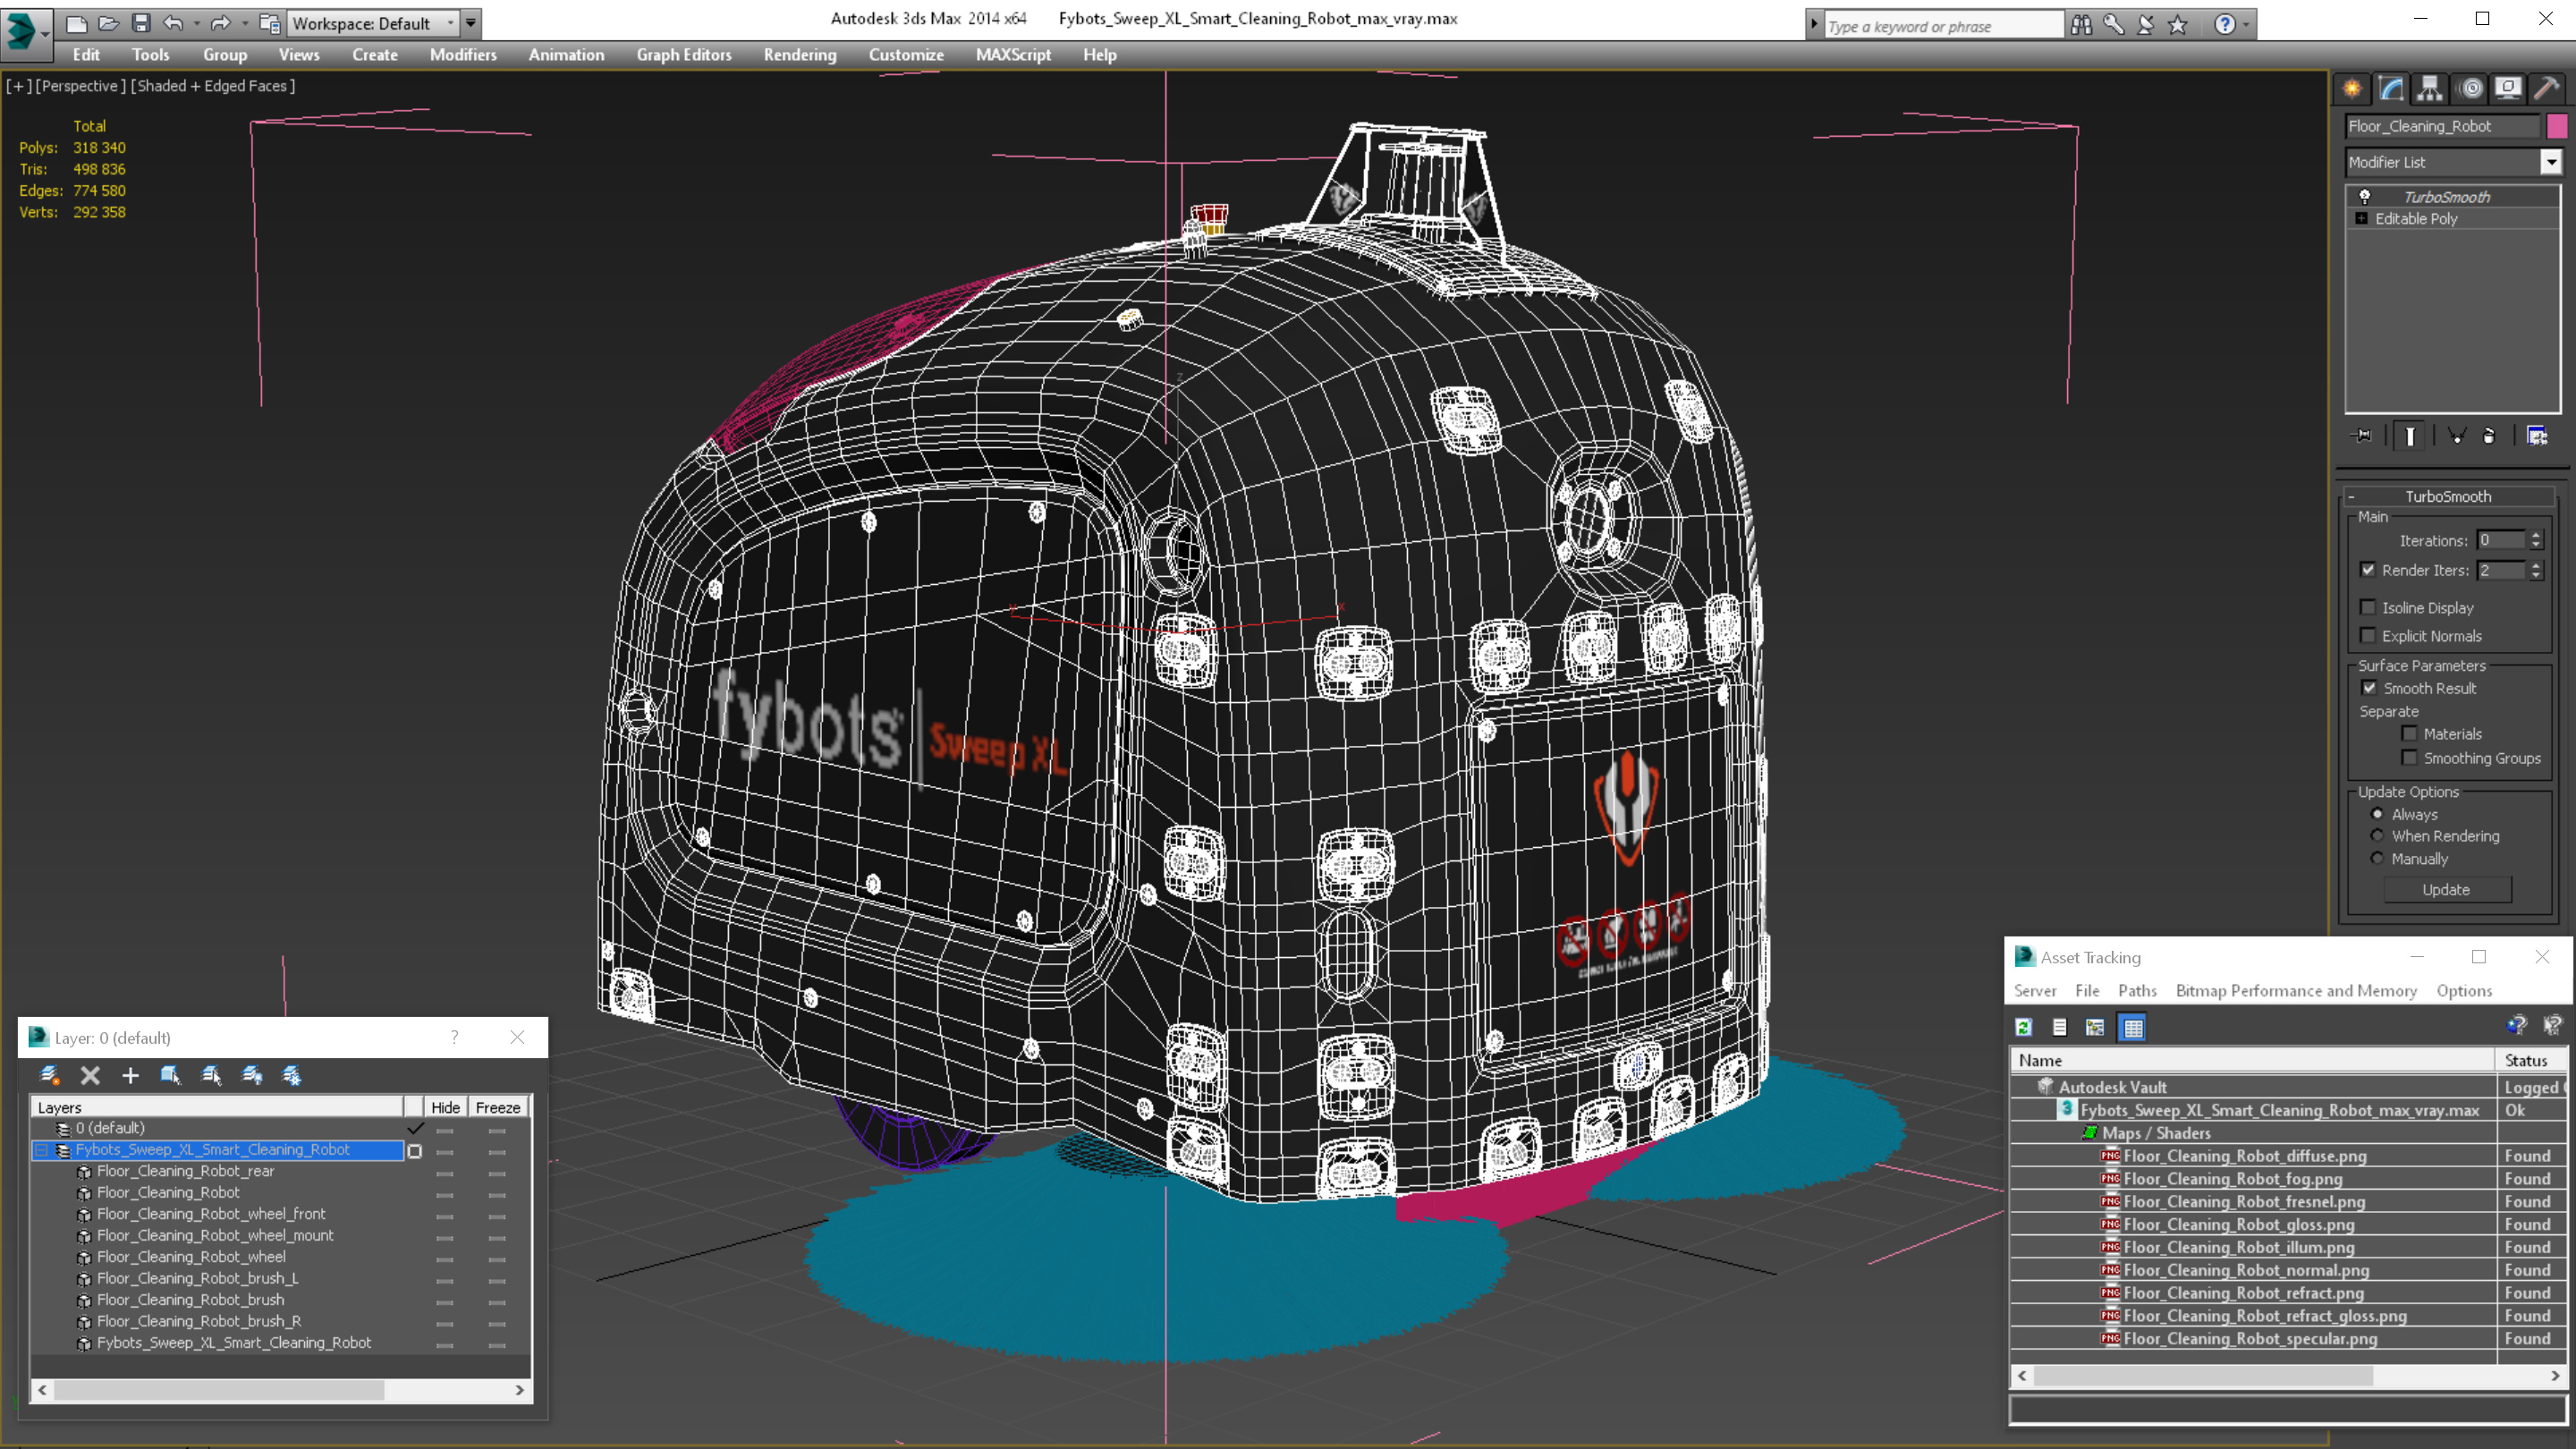Click the Shaded + Edged Faces viewport label

(213, 86)
